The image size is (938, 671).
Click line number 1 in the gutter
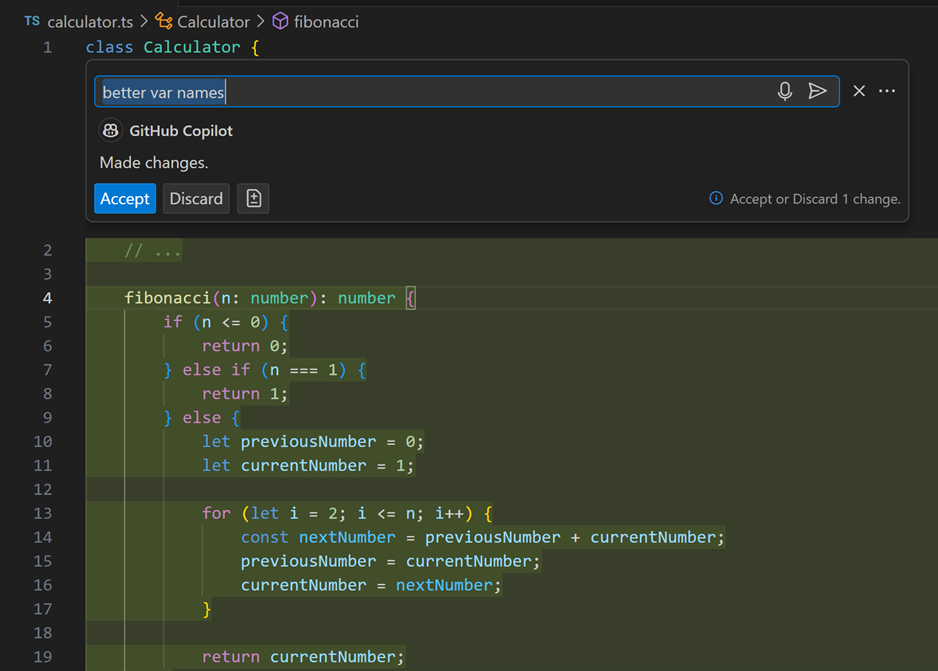[47, 47]
